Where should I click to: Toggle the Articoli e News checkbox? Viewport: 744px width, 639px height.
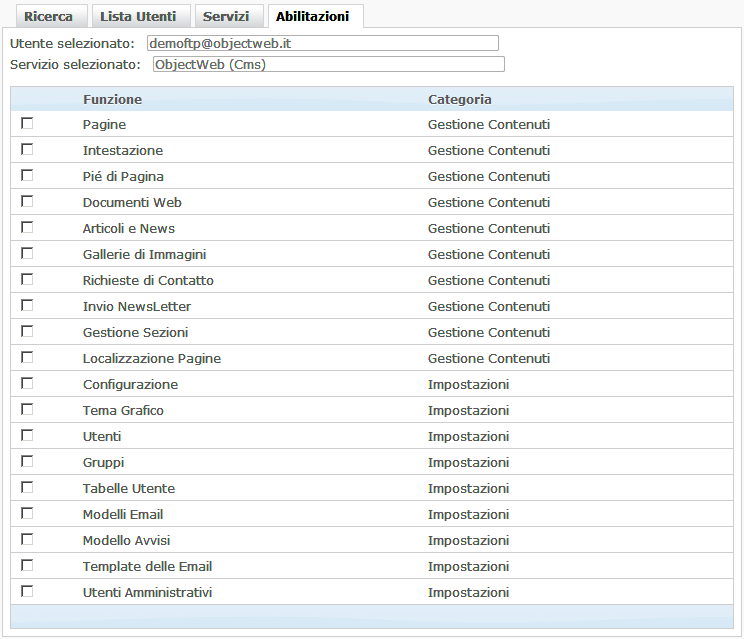pyautogui.click(x=27, y=227)
